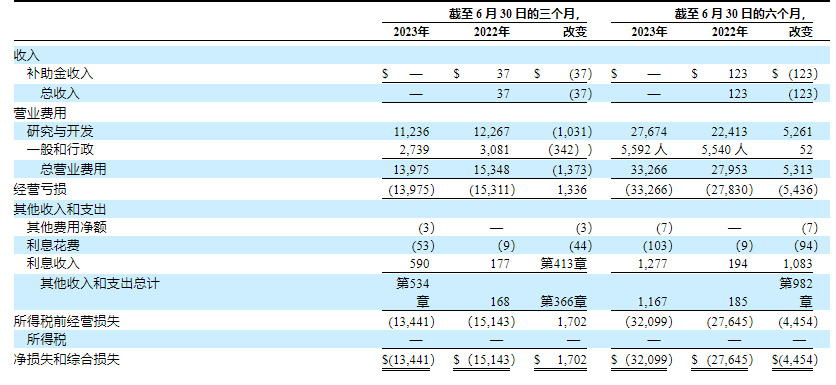
Task: Click 33,266 in the 总营业费用 row
Action: point(649,170)
